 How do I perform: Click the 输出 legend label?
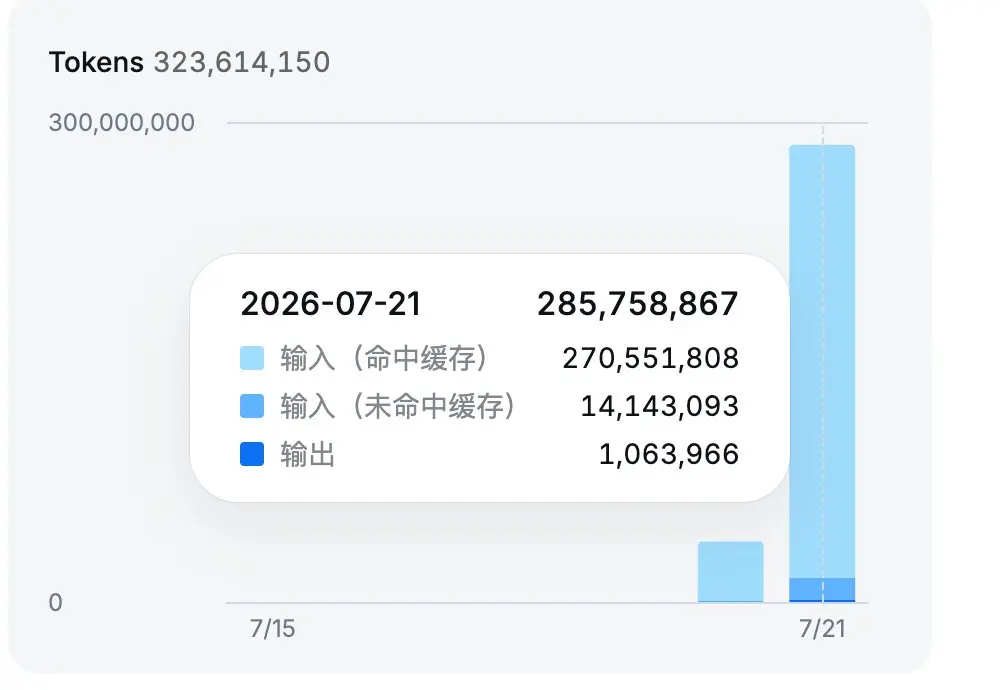coord(307,454)
